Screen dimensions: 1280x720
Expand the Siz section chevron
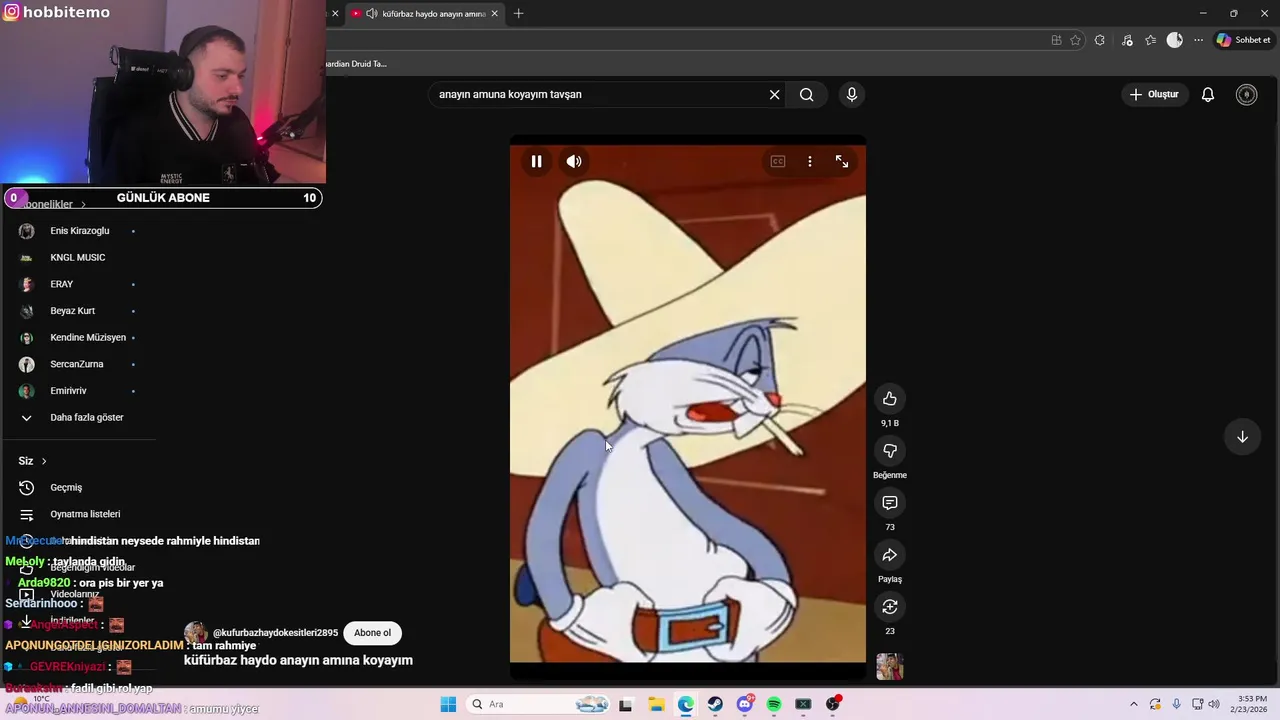click(44, 461)
